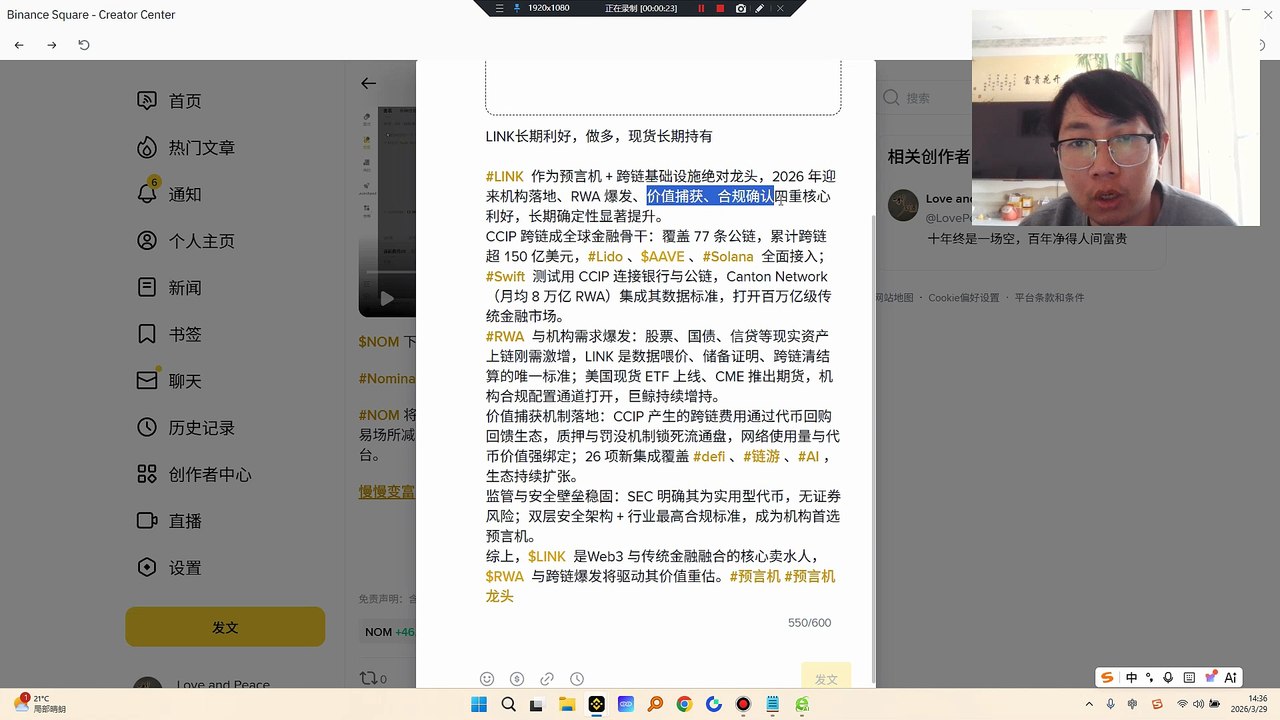
Task: Click the creator avatar in 相关创作者 panel
Action: (x=903, y=205)
